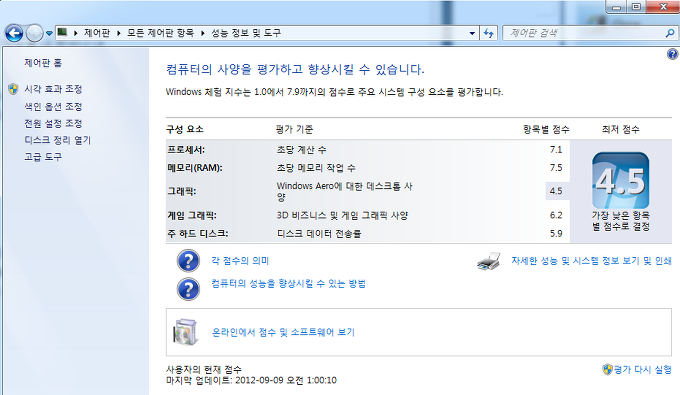The image size is (680, 395).
Task: Click 디스크 데이터 전송률 description
Action: (x=319, y=234)
